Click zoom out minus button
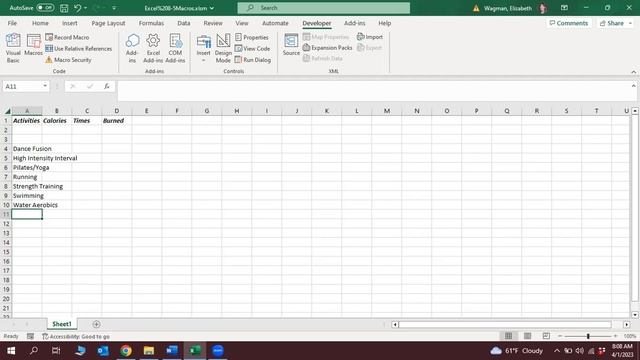The image size is (640, 360). tap(560, 336)
